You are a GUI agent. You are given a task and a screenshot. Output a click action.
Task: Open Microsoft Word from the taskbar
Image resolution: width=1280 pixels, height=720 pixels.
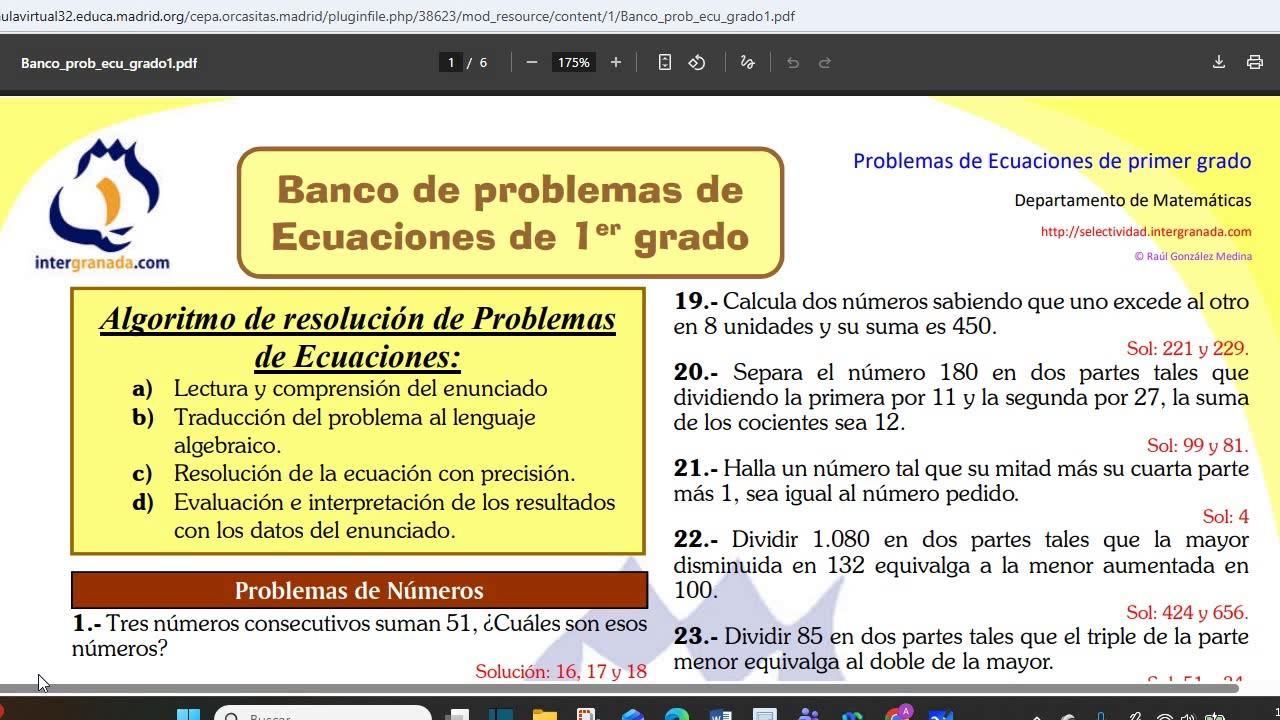click(x=721, y=714)
